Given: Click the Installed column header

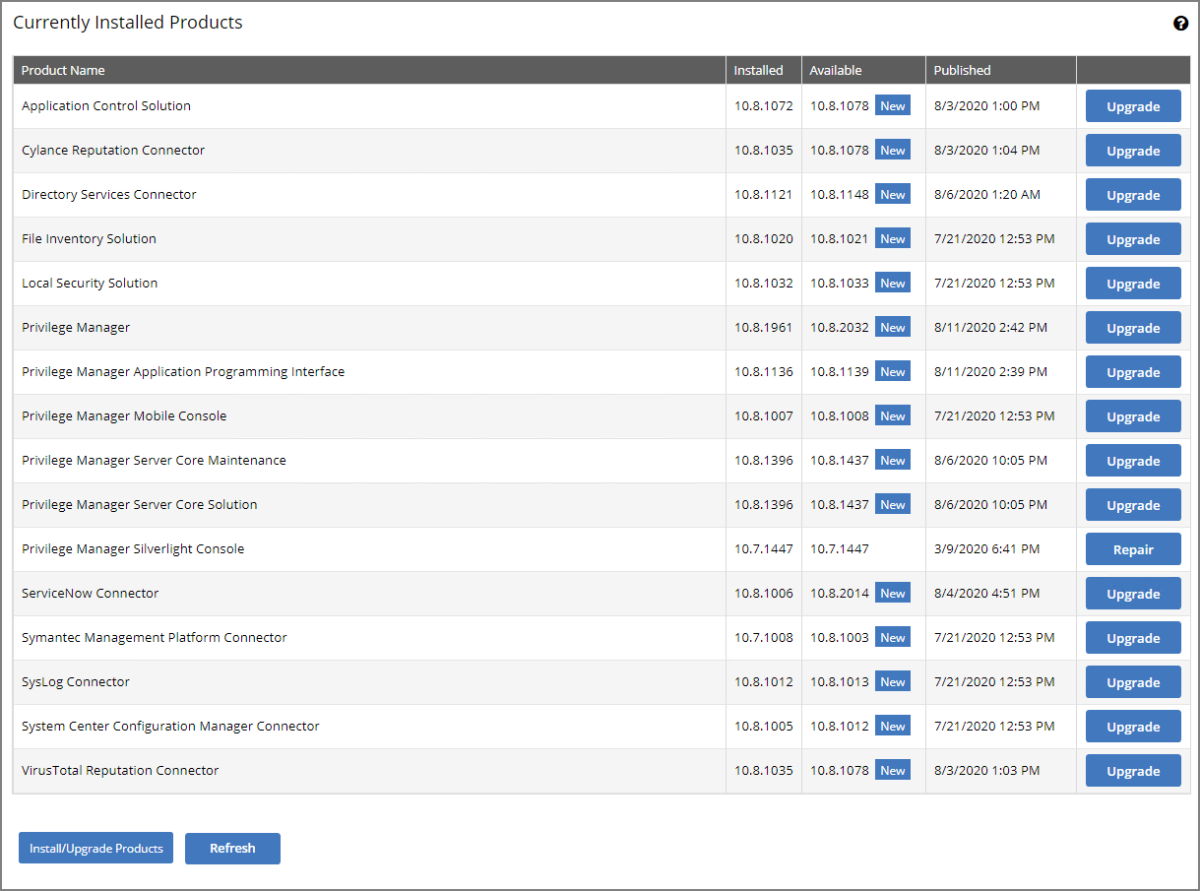Looking at the screenshot, I should (758, 70).
